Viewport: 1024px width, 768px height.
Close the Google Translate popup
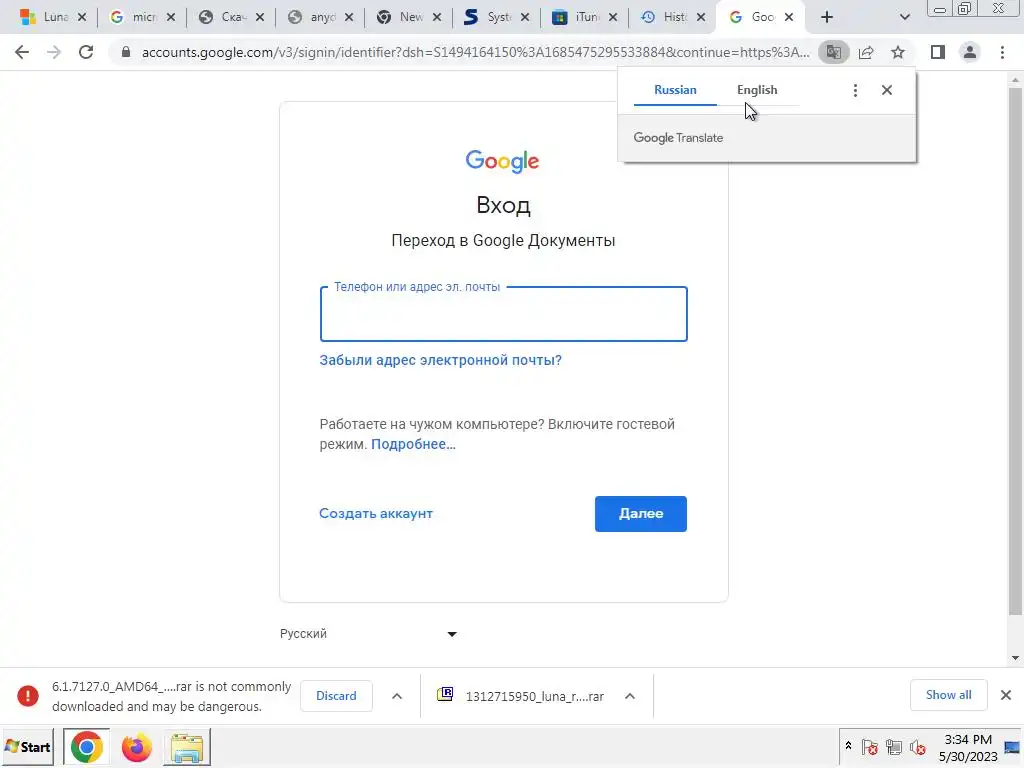(x=887, y=90)
